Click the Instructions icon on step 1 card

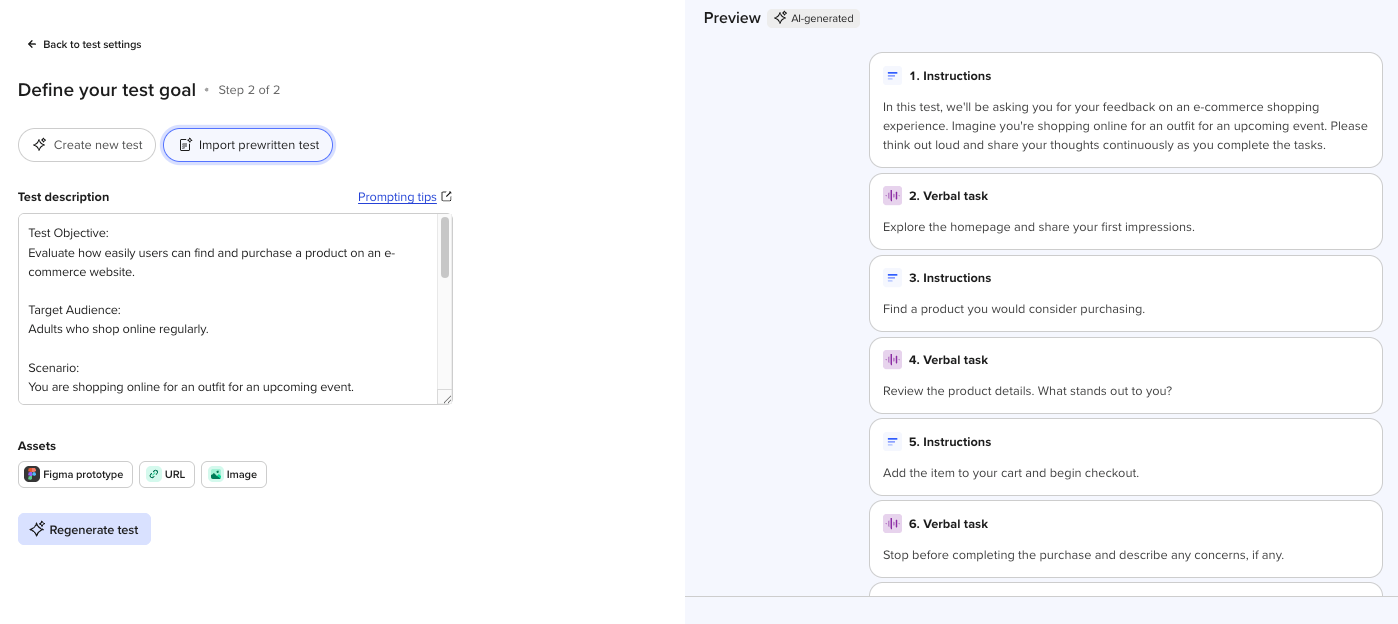[892, 75]
